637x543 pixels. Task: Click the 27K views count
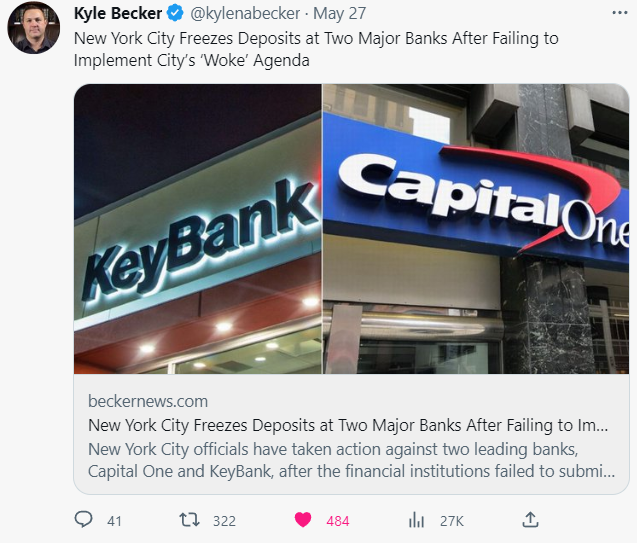(452, 521)
